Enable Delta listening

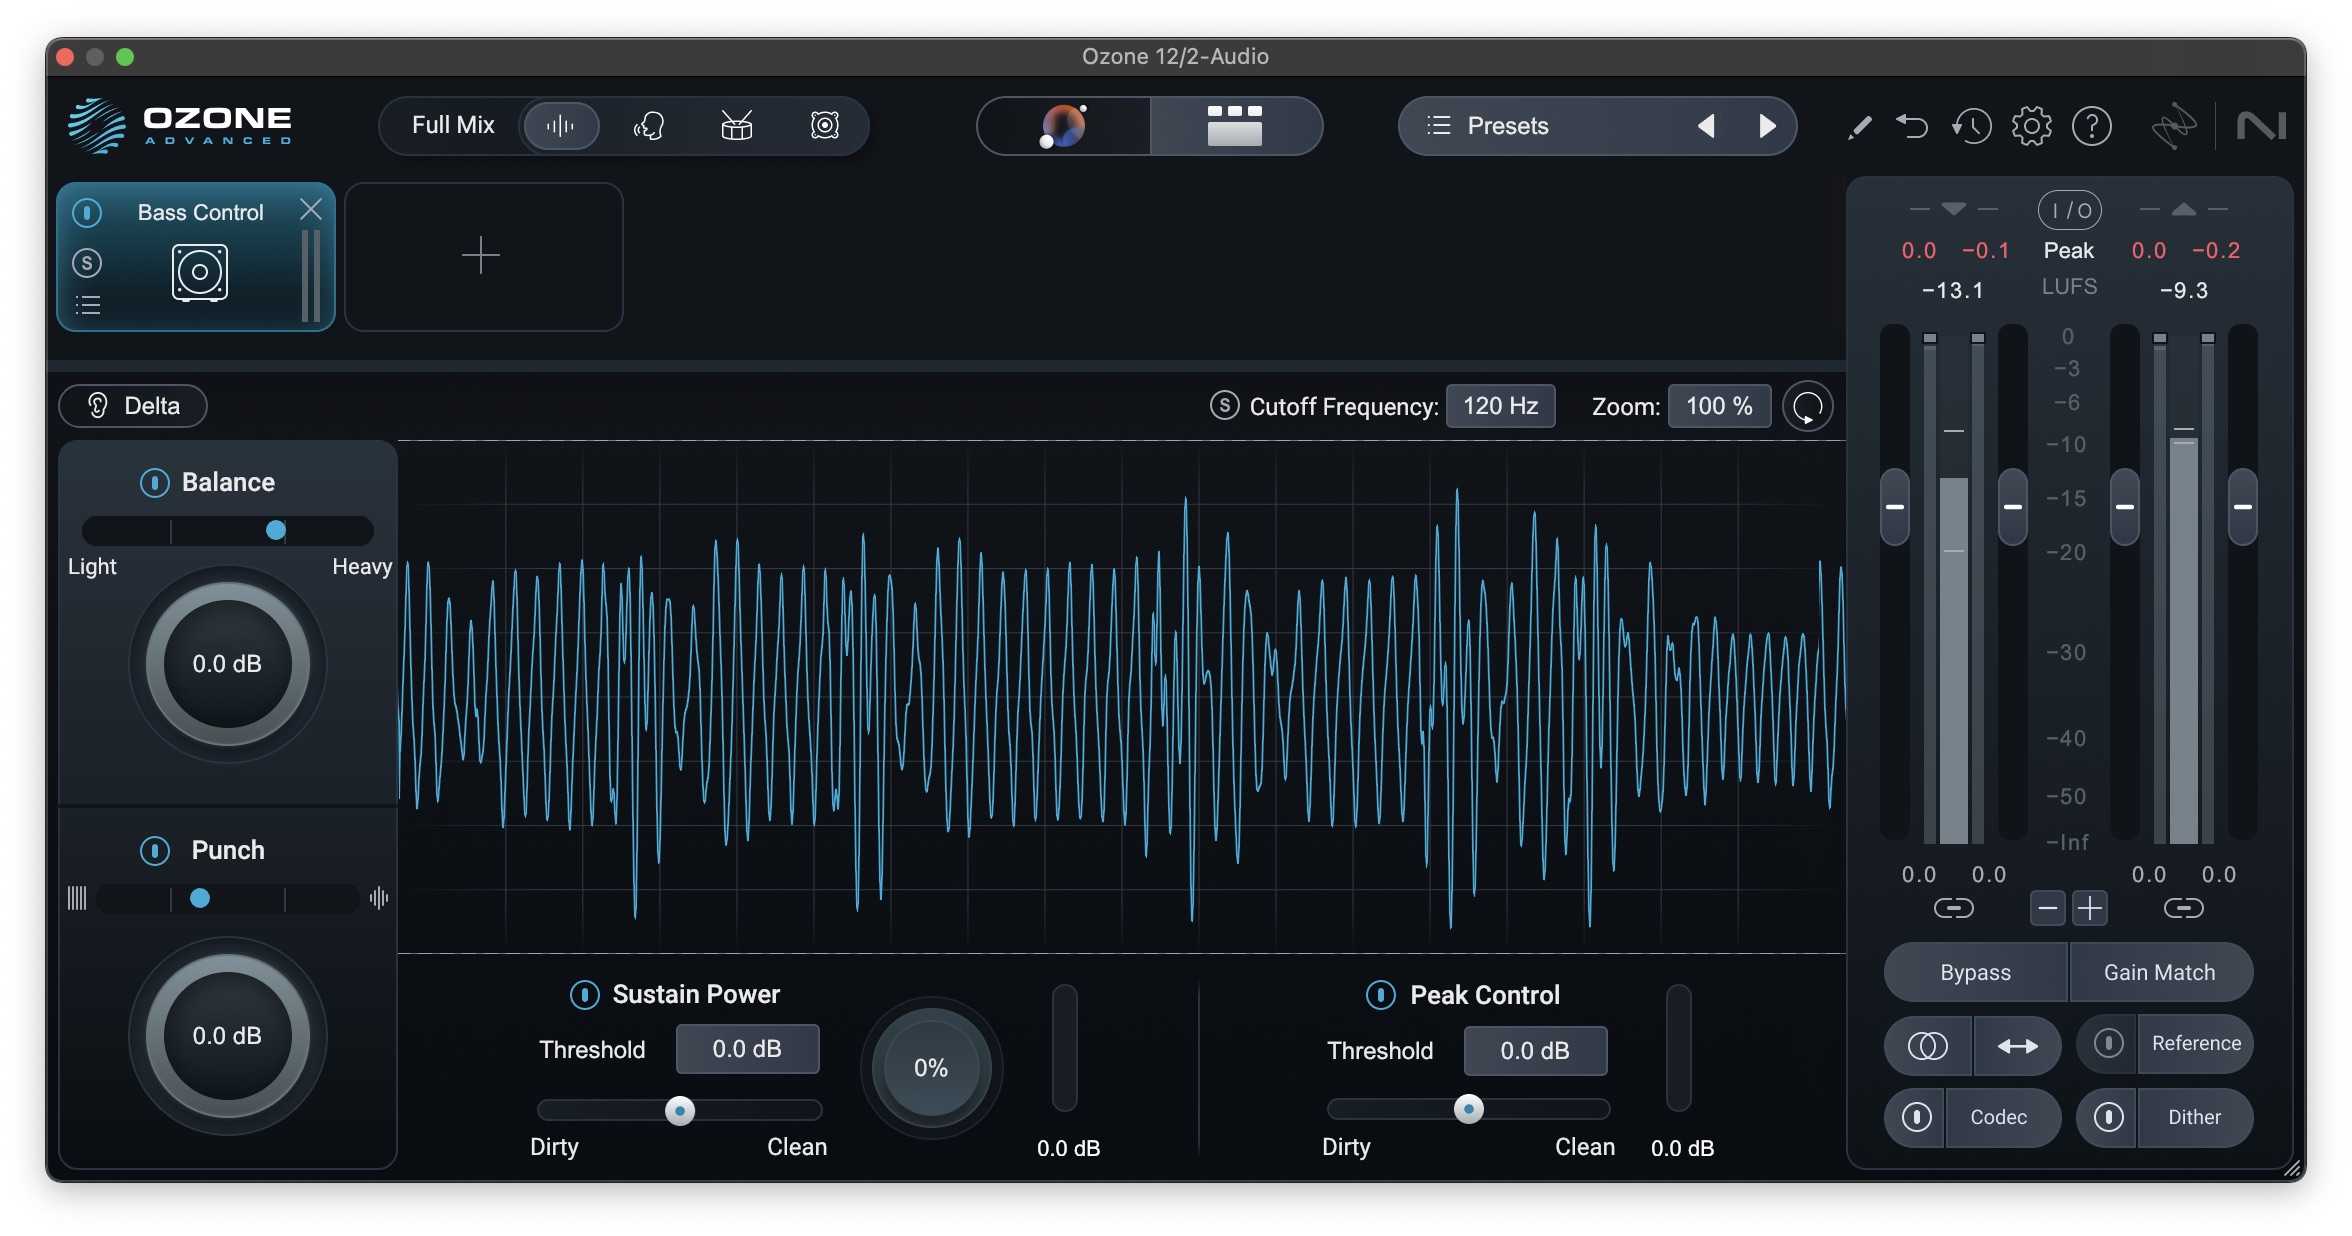point(133,406)
